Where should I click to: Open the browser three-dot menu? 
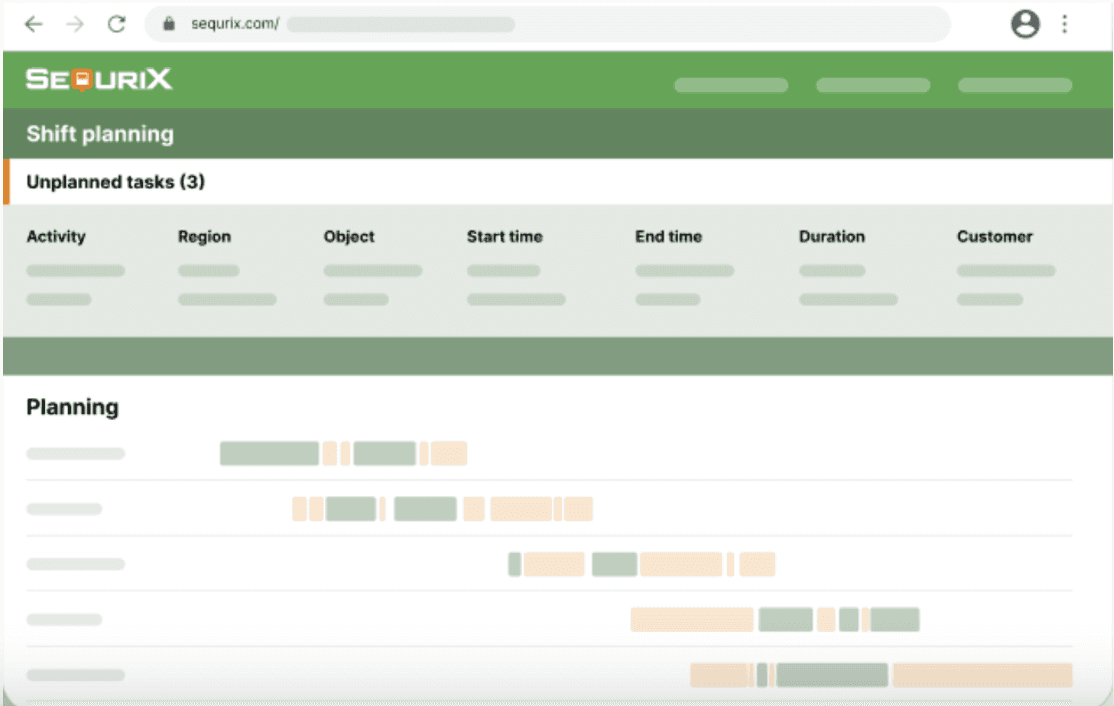tap(1064, 24)
